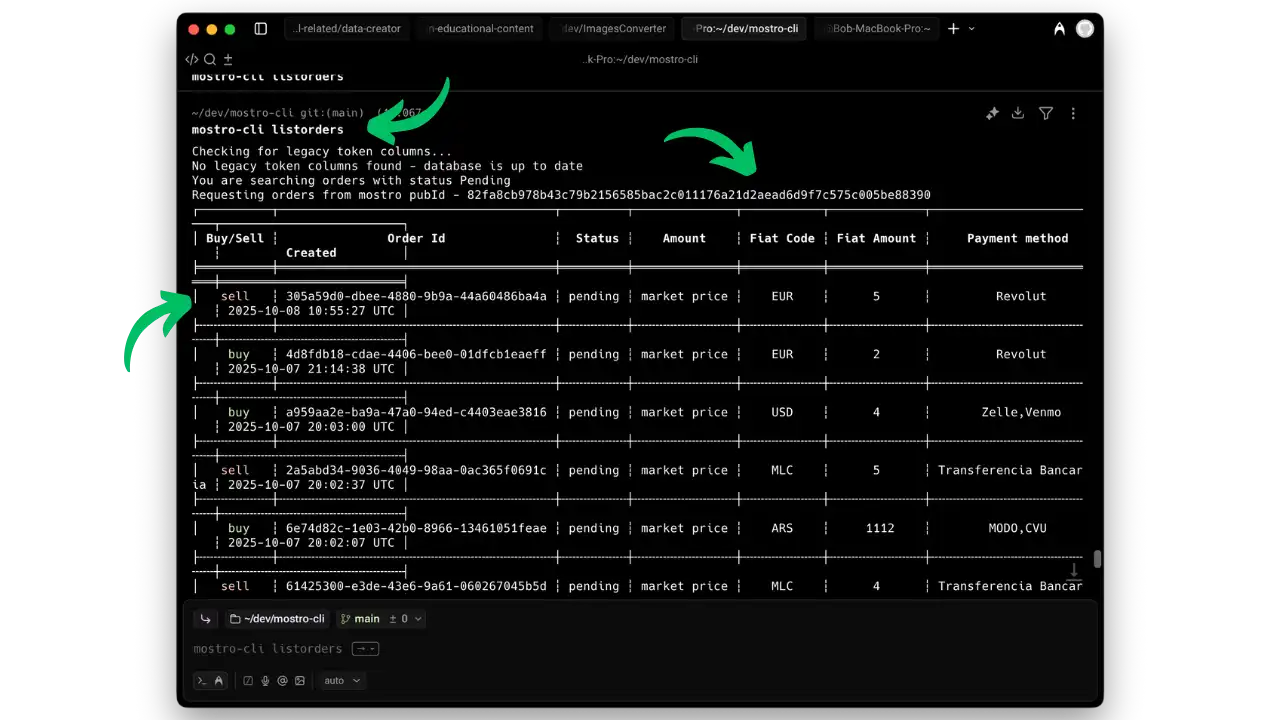
Task: Toggle the sidebar panel icon
Action: [x=261, y=29]
